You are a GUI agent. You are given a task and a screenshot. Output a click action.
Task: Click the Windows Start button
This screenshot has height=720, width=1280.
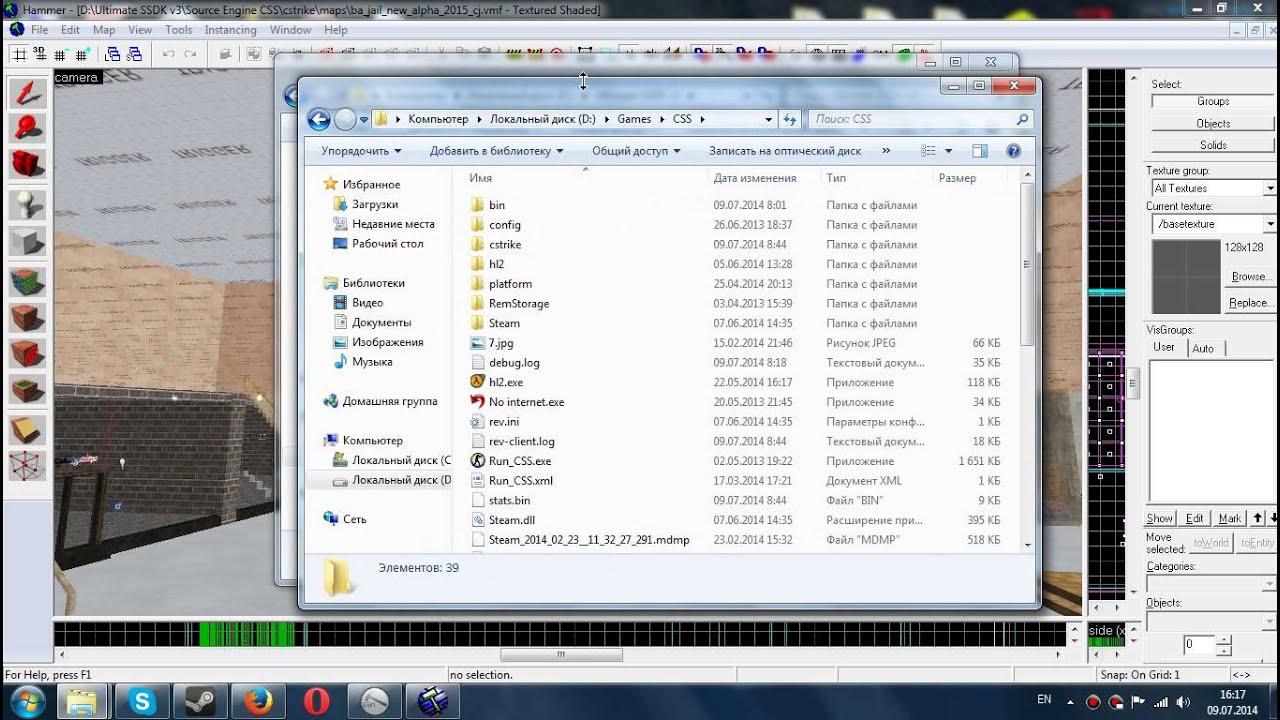point(27,700)
